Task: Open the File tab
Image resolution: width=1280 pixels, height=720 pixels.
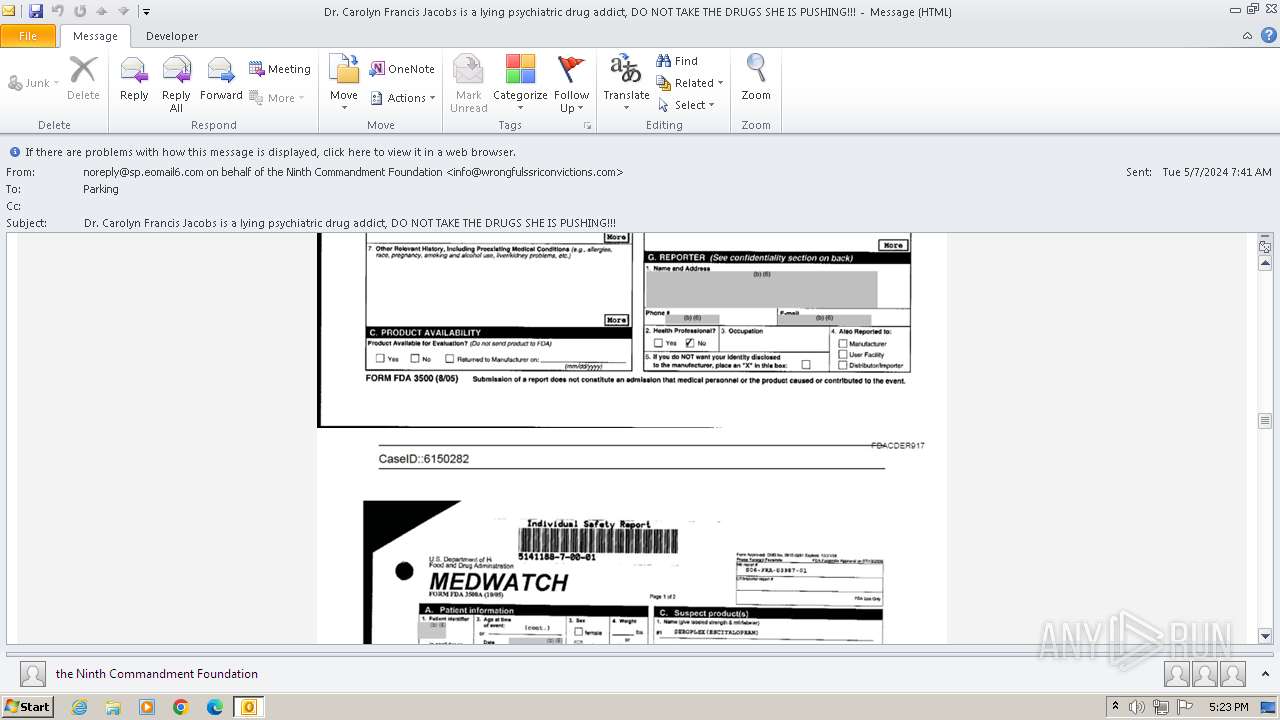Action: [28, 36]
